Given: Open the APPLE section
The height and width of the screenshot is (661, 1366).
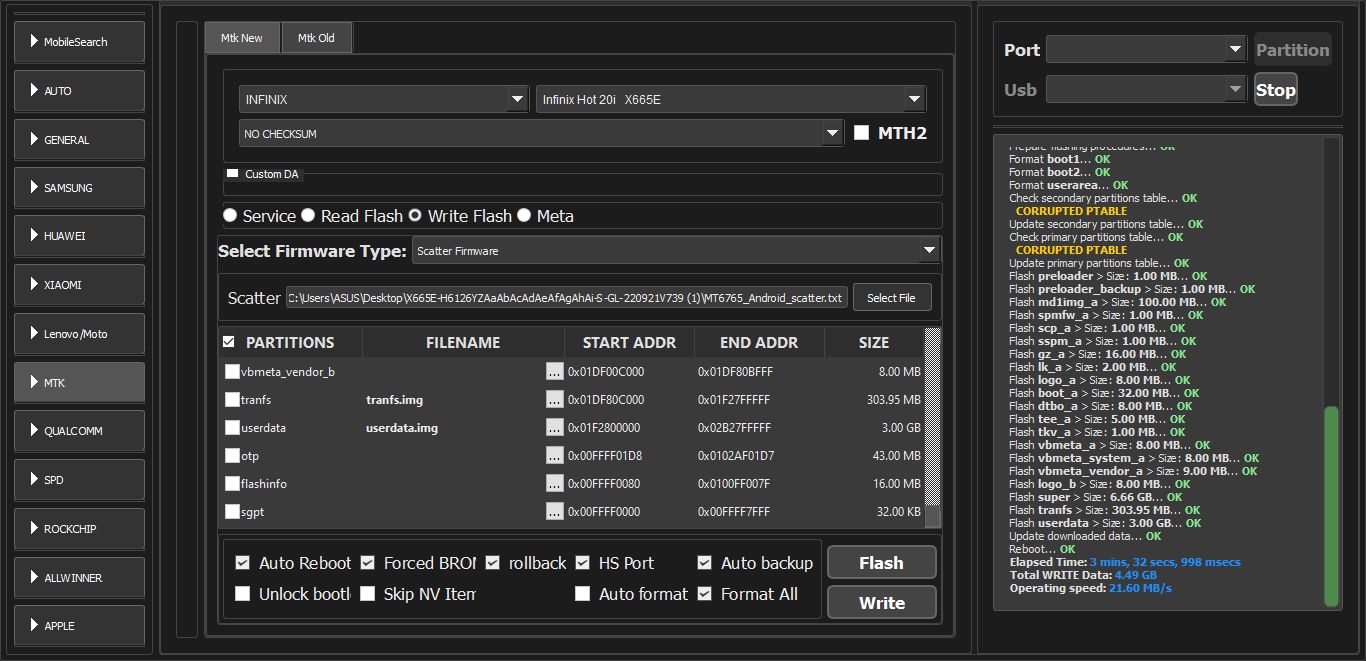Looking at the screenshot, I should [80, 626].
